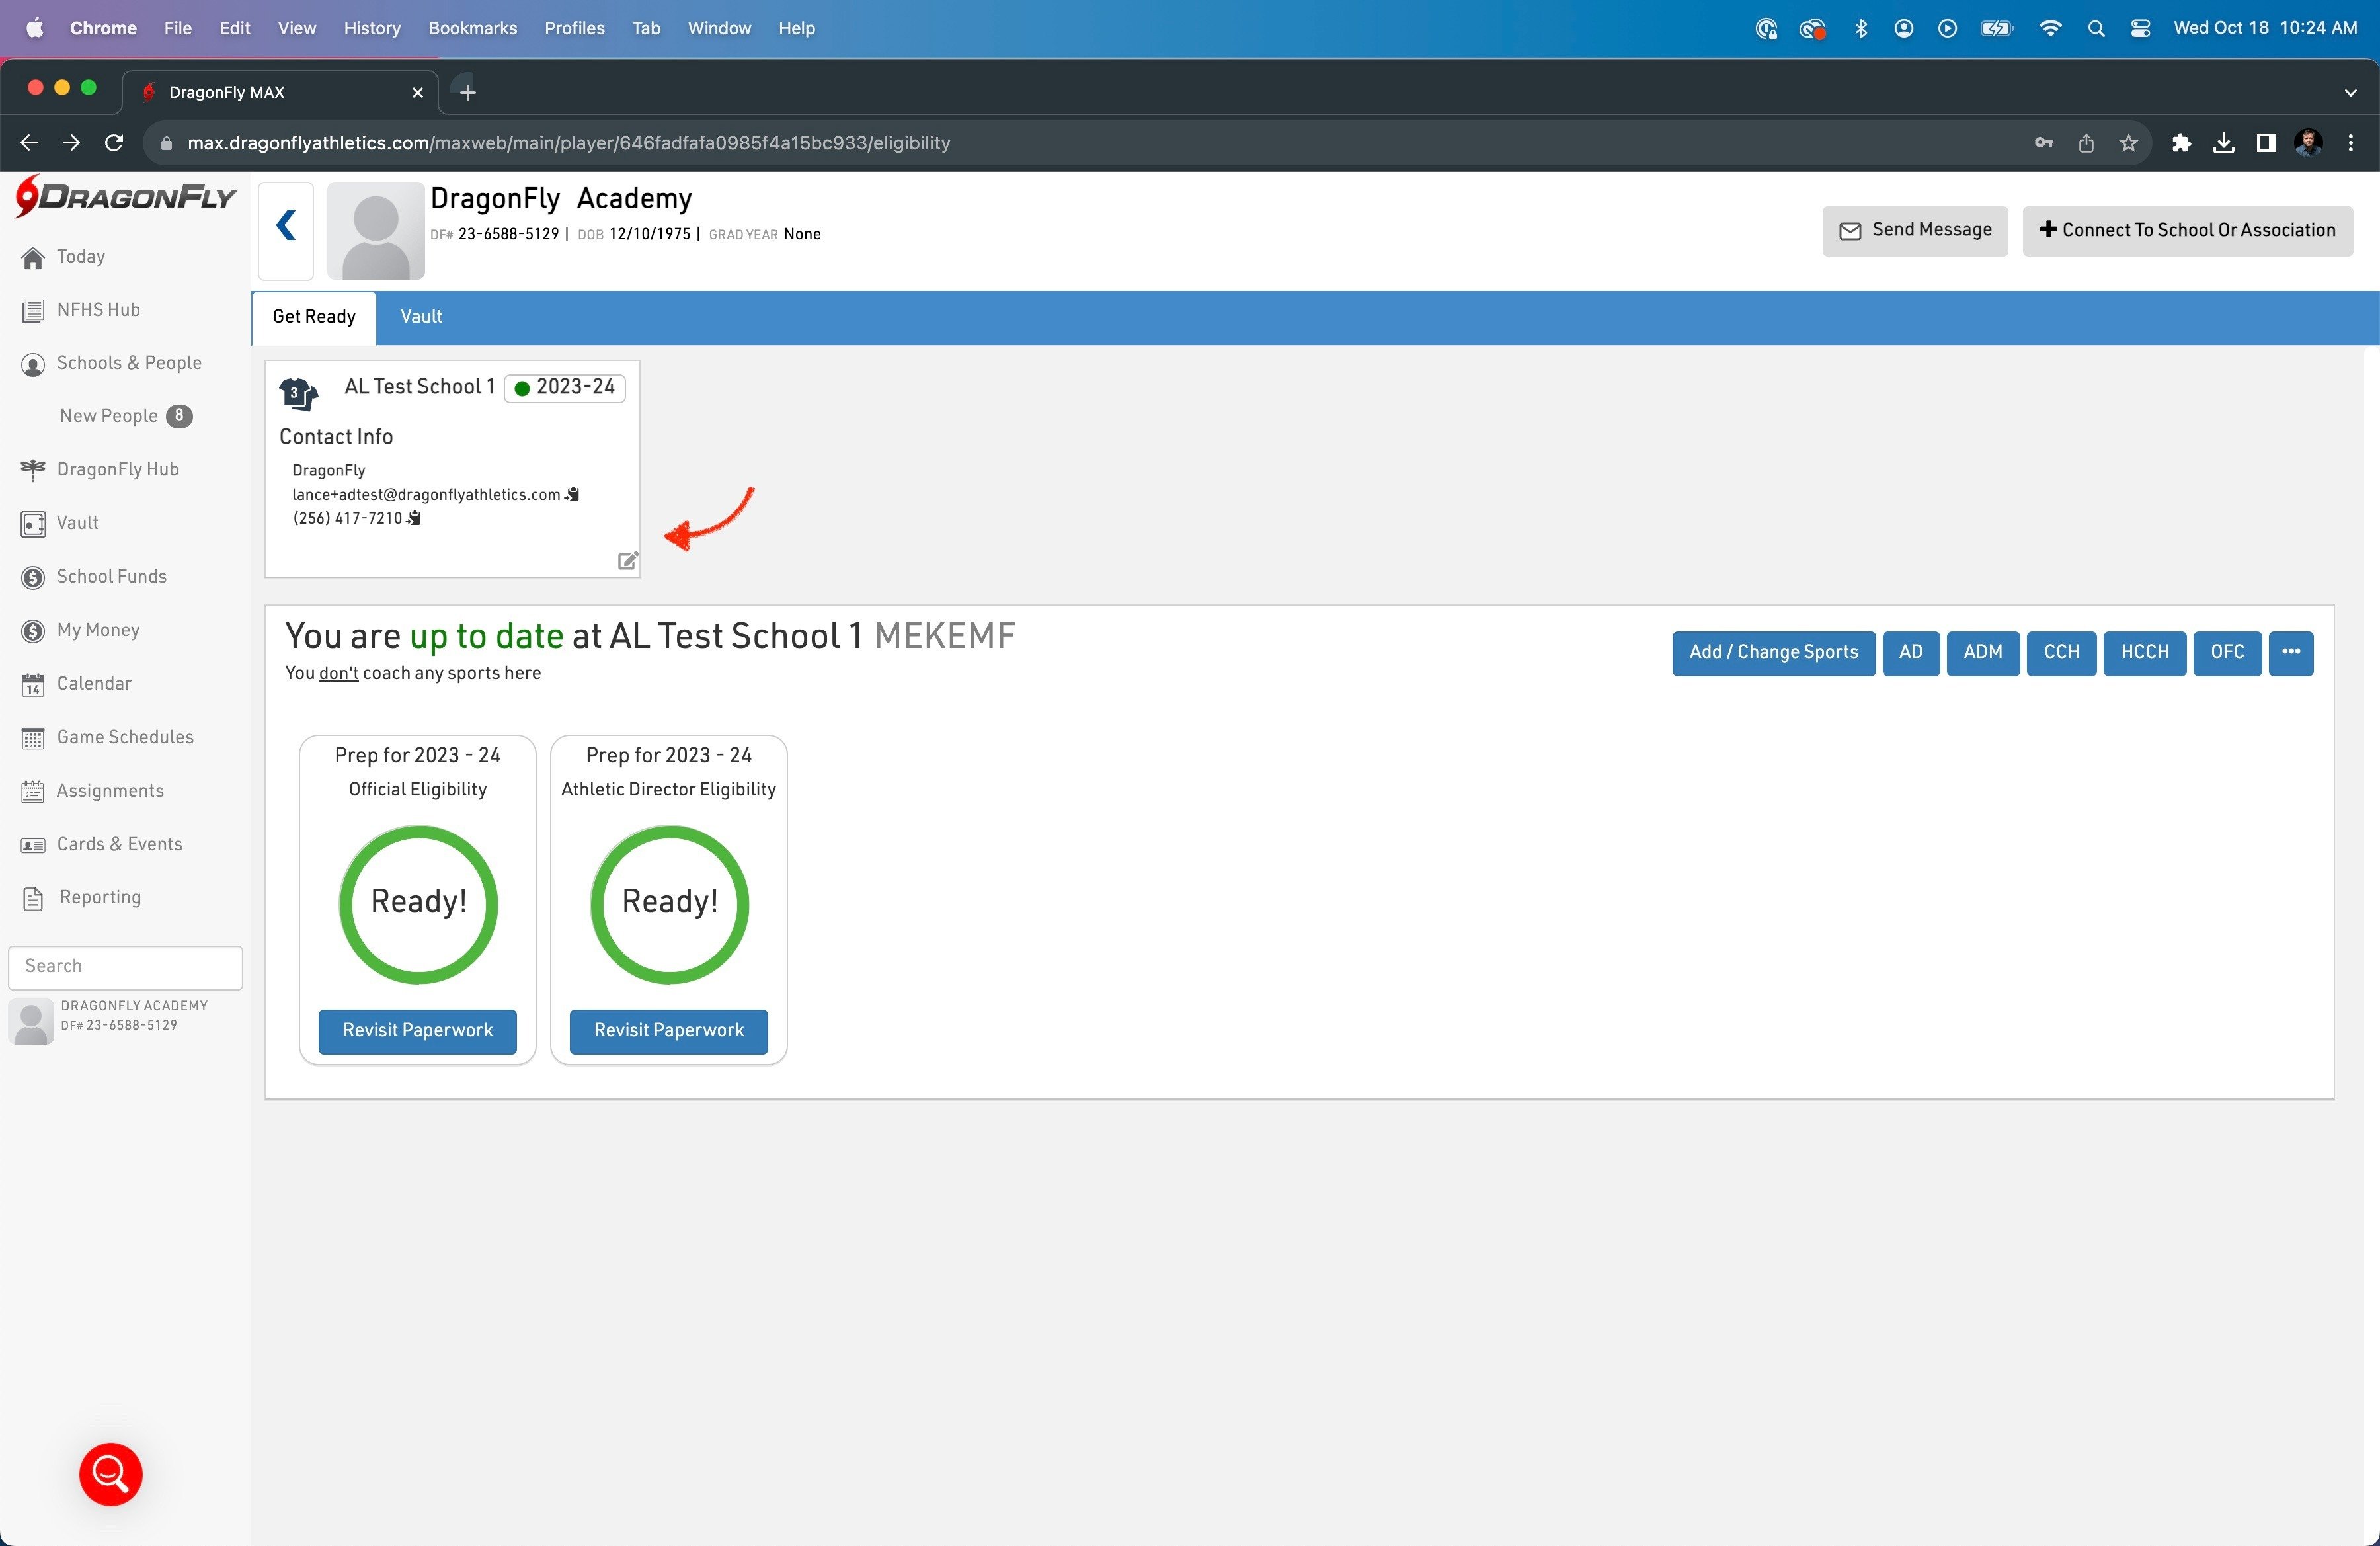Switch to the Vault tab
This screenshot has width=2380, height=1546.
click(421, 317)
